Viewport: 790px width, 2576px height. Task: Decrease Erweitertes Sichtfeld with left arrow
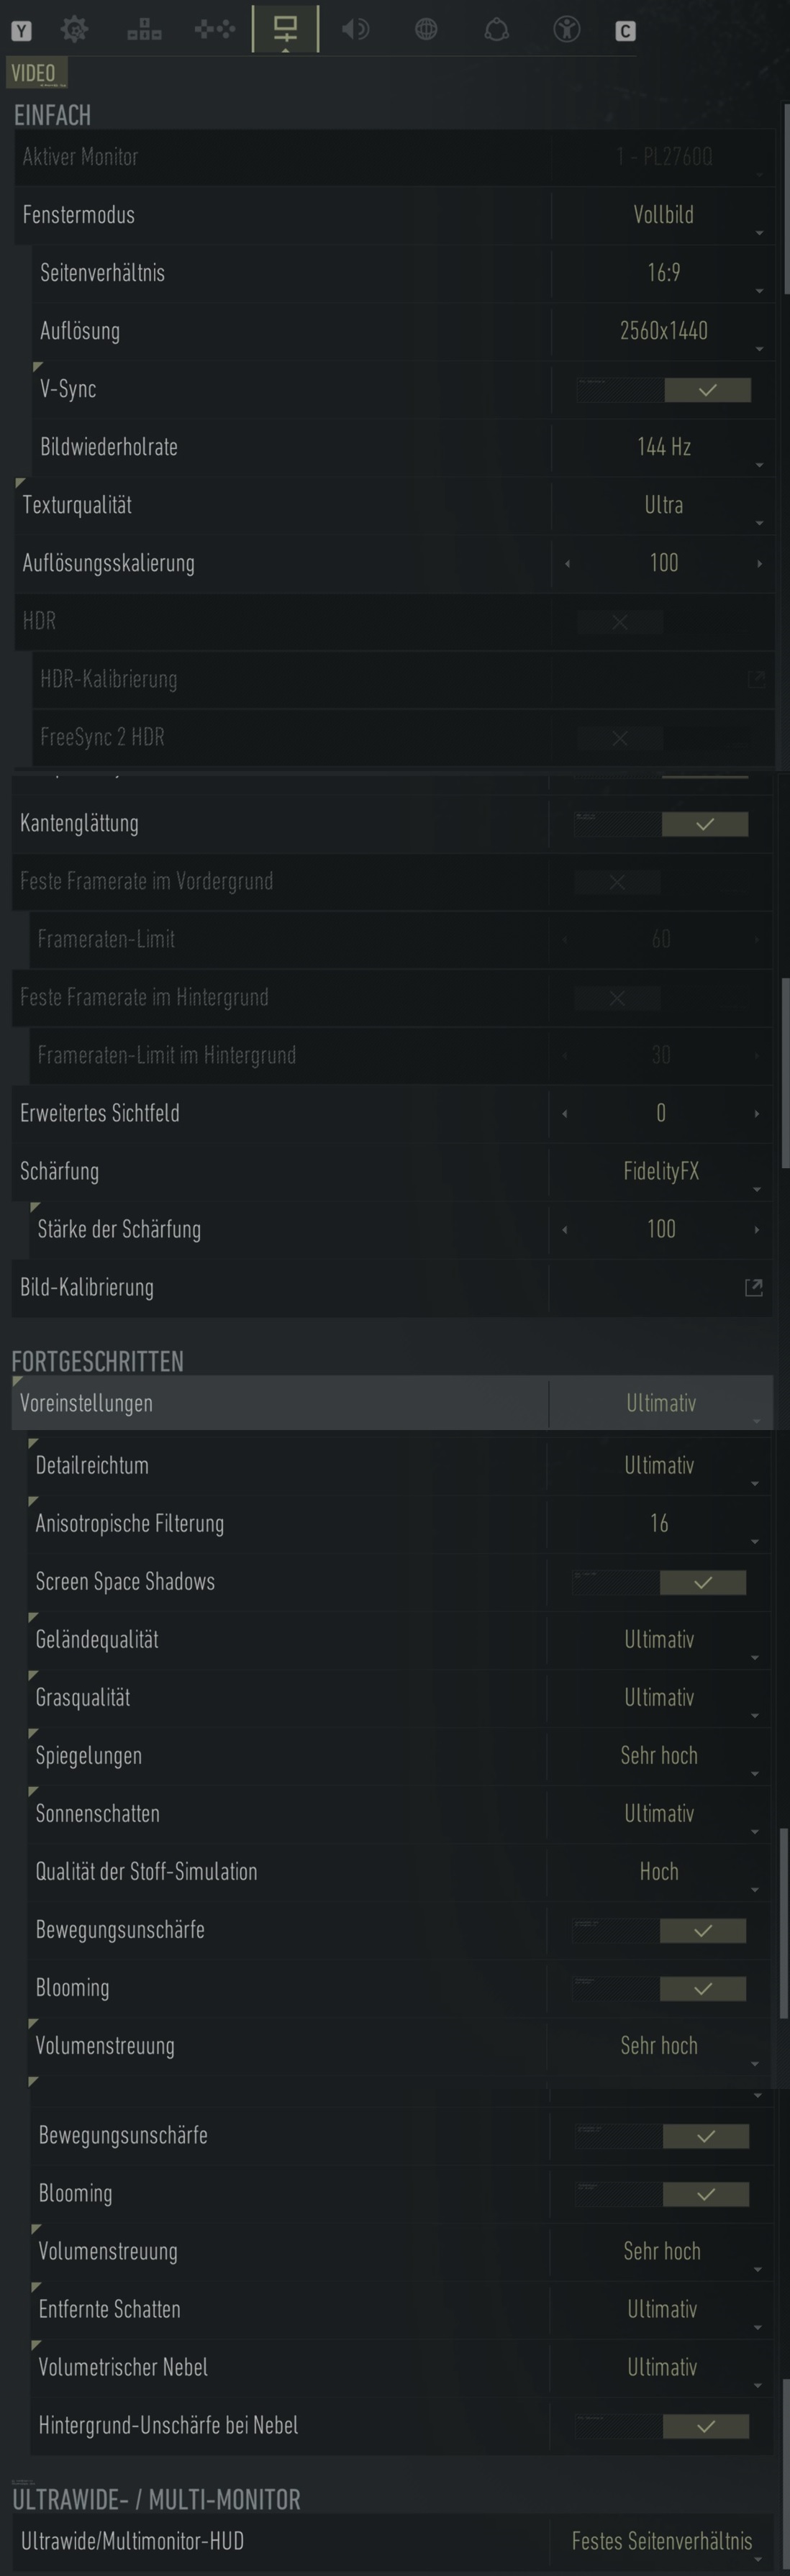point(564,1114)
